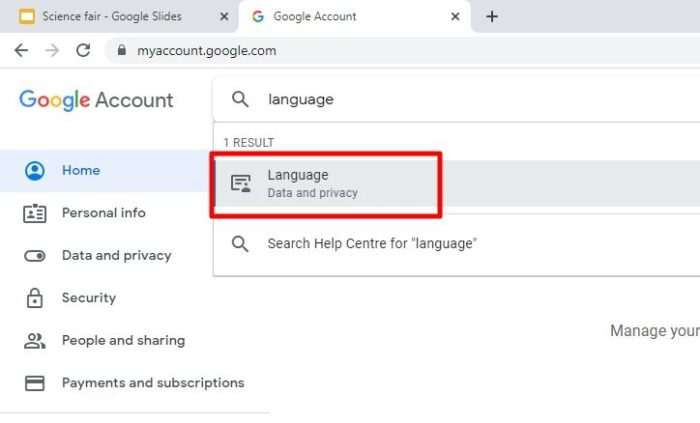View site security lock info
Image resolution: width=700 pixels, height=423 pixels.
tap(121, 50)
